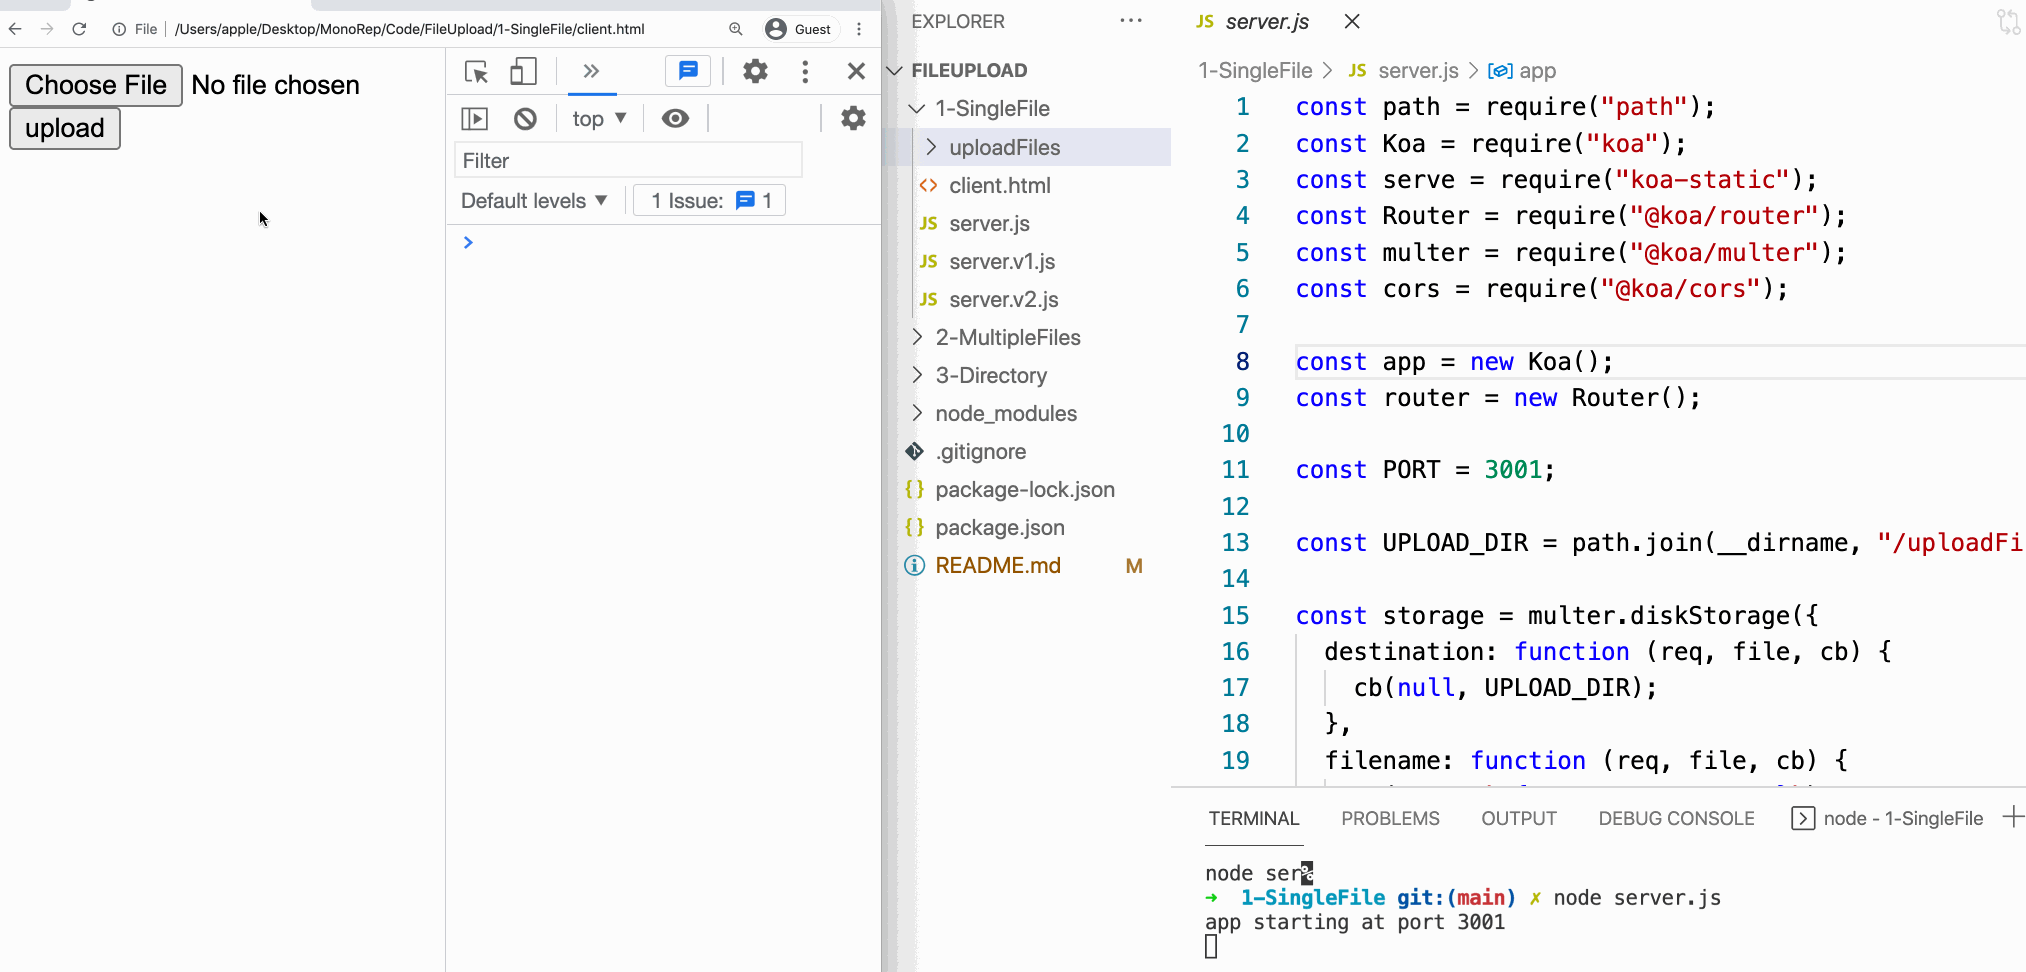Click the File info icon in address bar
The image size is (2026, 972).
click(119, 29)
